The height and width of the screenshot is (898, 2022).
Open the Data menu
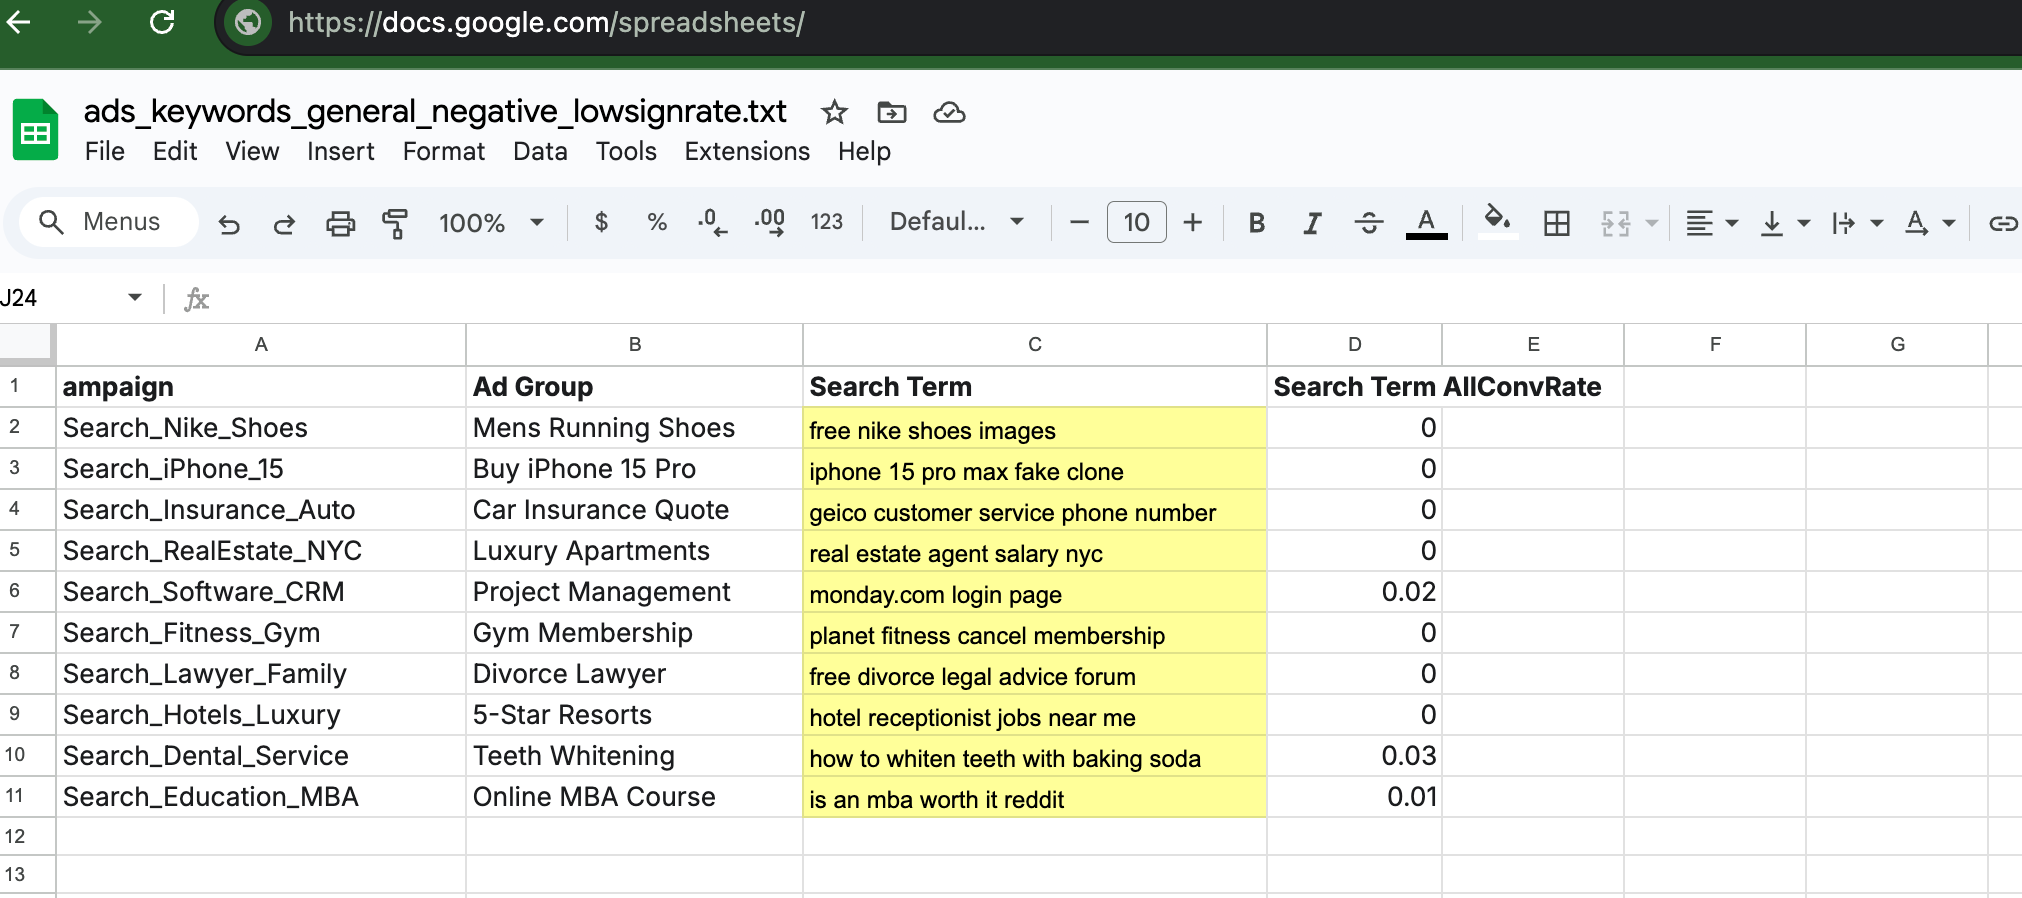[x=540, y=151]
